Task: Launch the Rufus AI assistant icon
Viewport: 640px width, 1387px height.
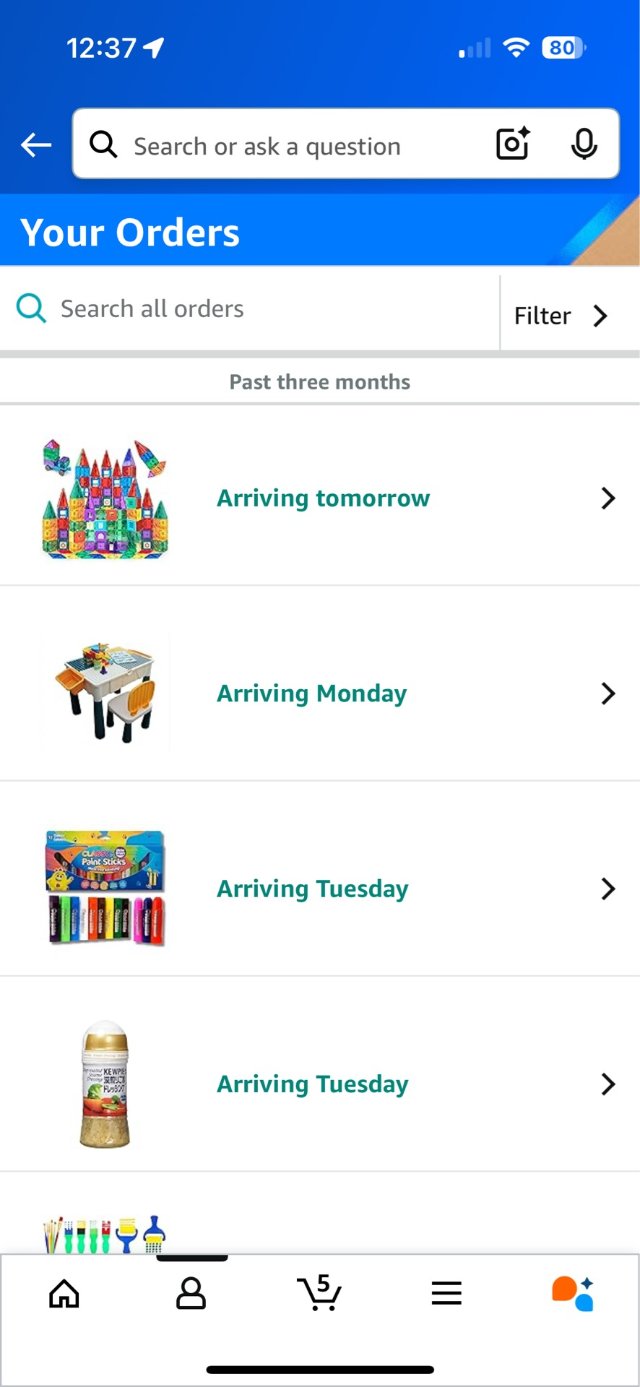Action: pyautogui.click(x=573, y=1293)
